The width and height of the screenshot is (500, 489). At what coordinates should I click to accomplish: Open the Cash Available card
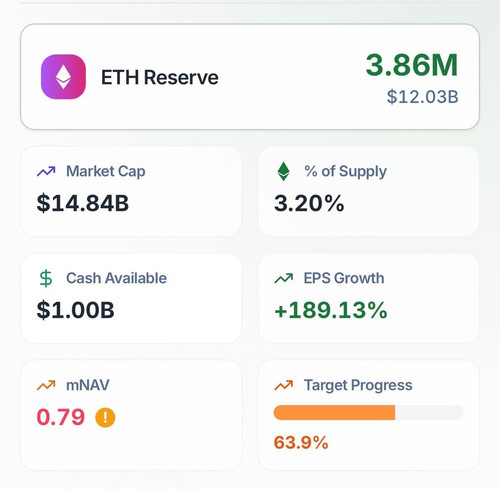point(131,298)
